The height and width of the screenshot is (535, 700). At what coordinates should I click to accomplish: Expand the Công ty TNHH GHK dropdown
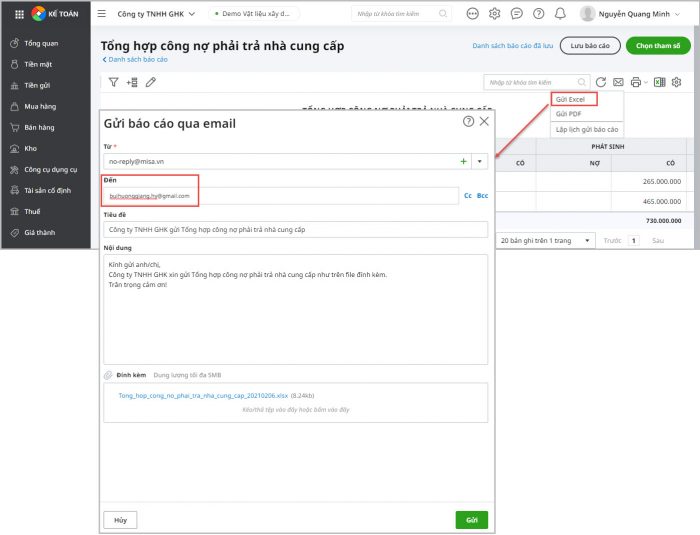[156, 14]
